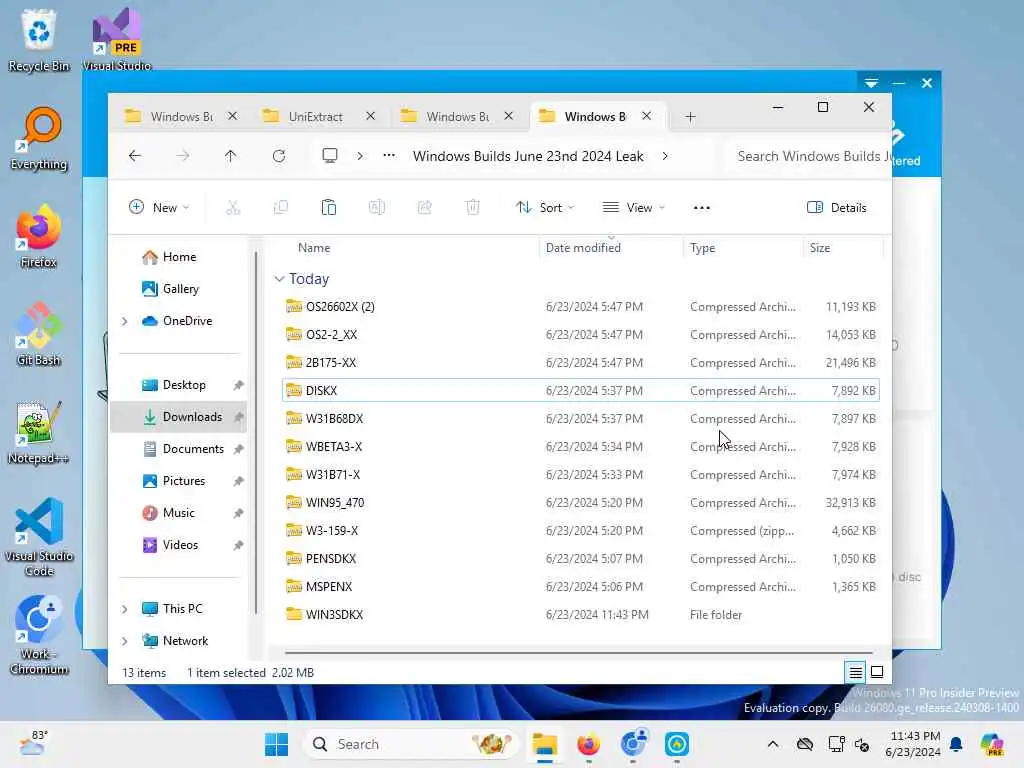
Task: Go back using the Explorer back arrow
Action: 135,156
